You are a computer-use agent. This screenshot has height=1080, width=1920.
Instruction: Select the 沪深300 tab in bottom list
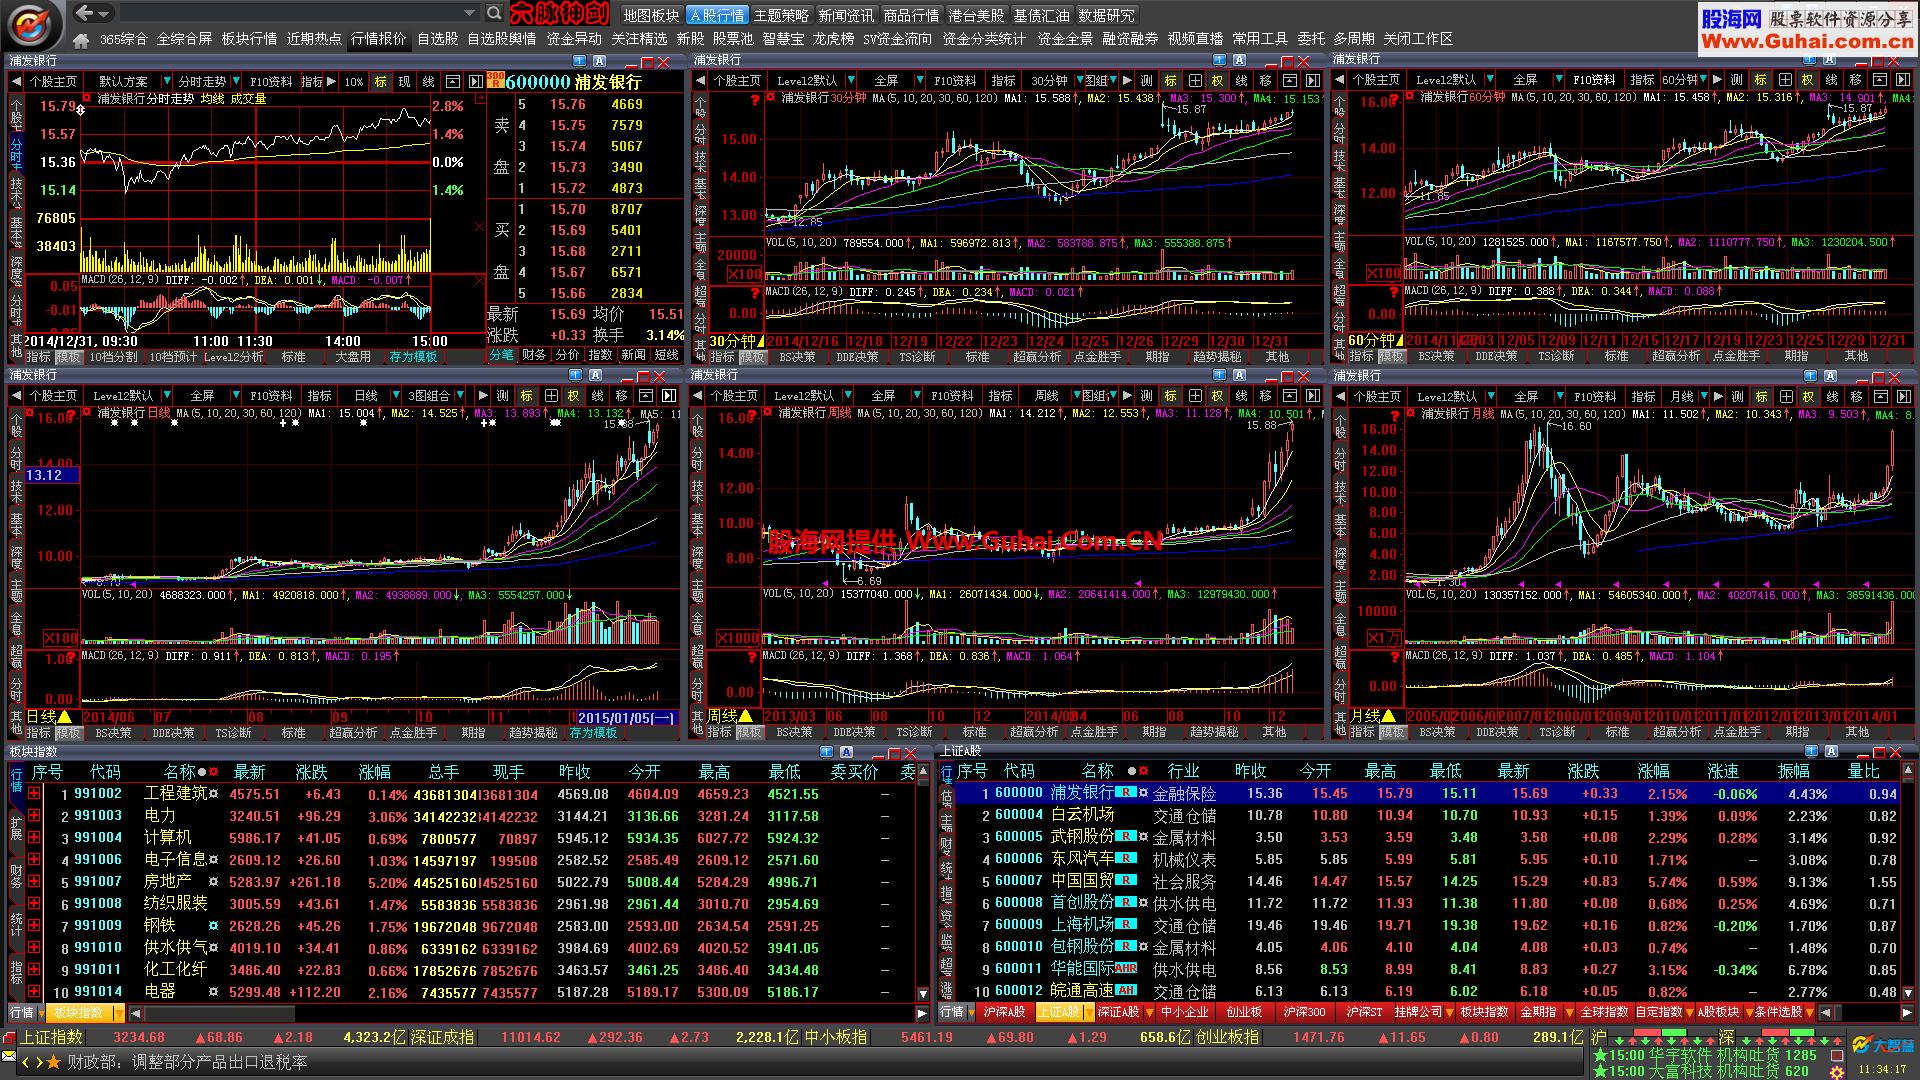tap(1304, 1012)
